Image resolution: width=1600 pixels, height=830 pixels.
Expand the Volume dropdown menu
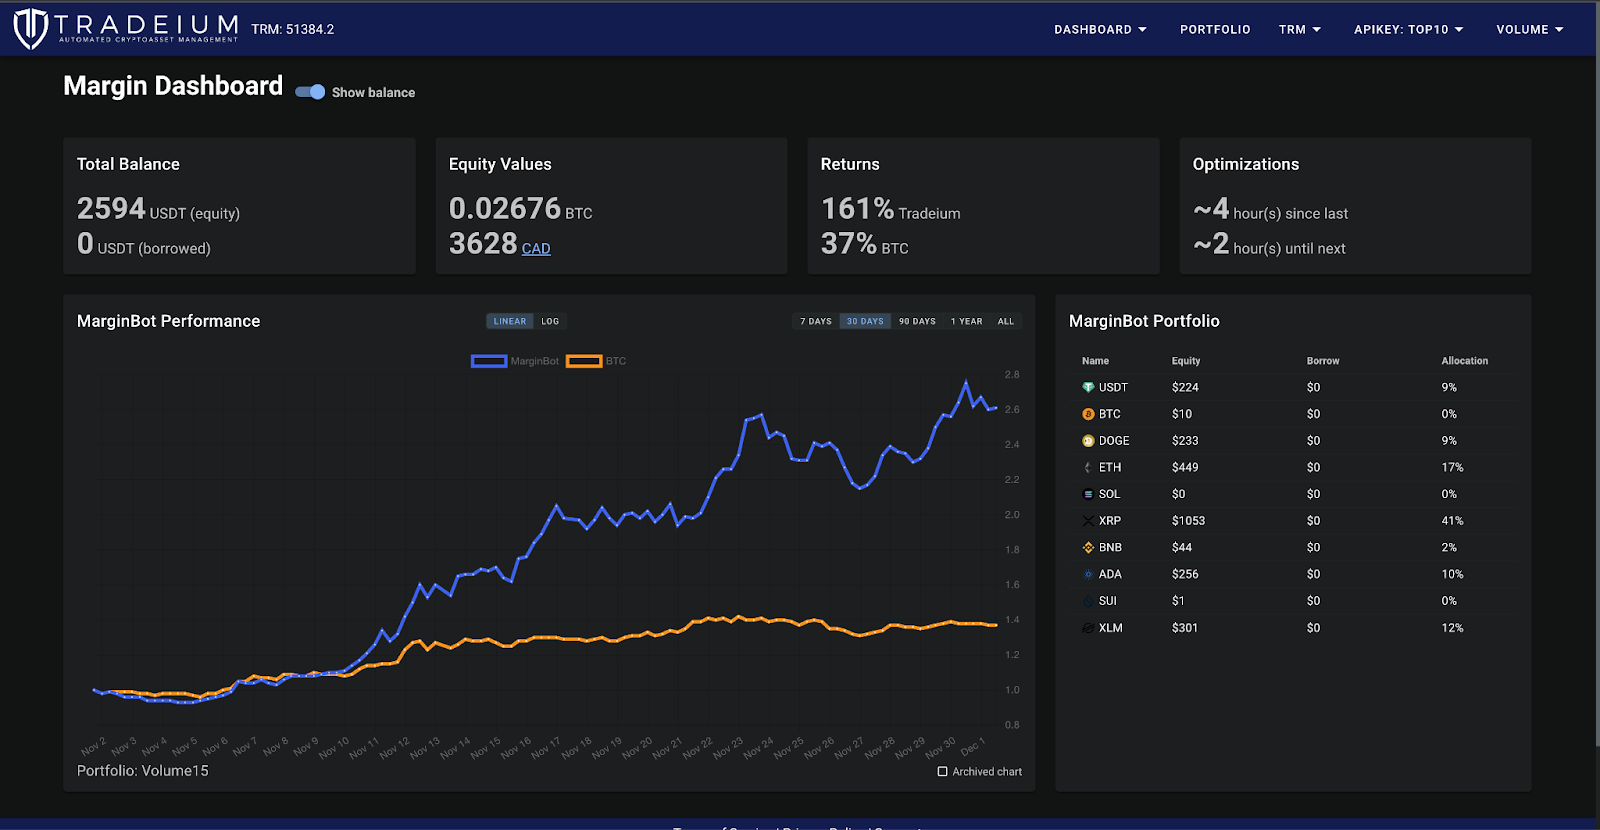click(x=1530, y=30)
